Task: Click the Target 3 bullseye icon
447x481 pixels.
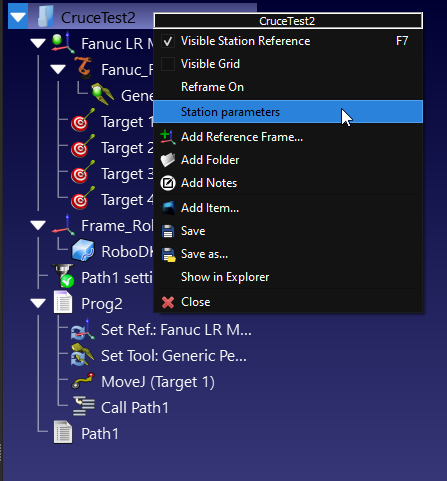Action: [x=83, y=172]
